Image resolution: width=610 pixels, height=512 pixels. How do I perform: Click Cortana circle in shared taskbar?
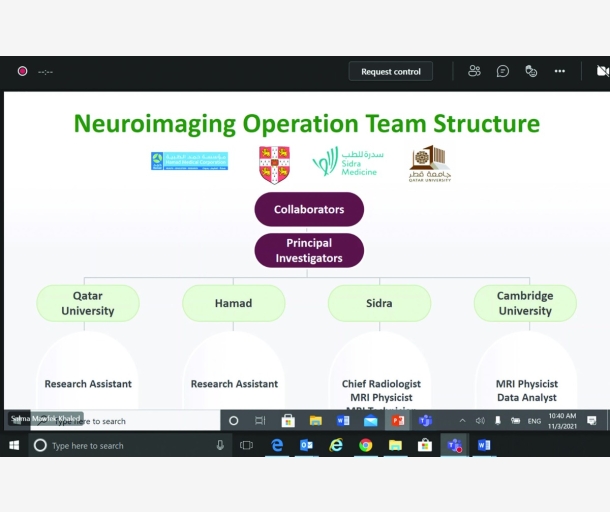click(233, 421)
